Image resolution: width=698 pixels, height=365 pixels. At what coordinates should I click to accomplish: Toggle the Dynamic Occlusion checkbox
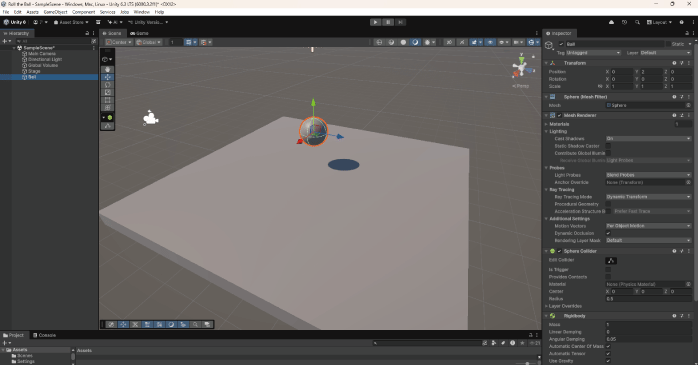608,233
